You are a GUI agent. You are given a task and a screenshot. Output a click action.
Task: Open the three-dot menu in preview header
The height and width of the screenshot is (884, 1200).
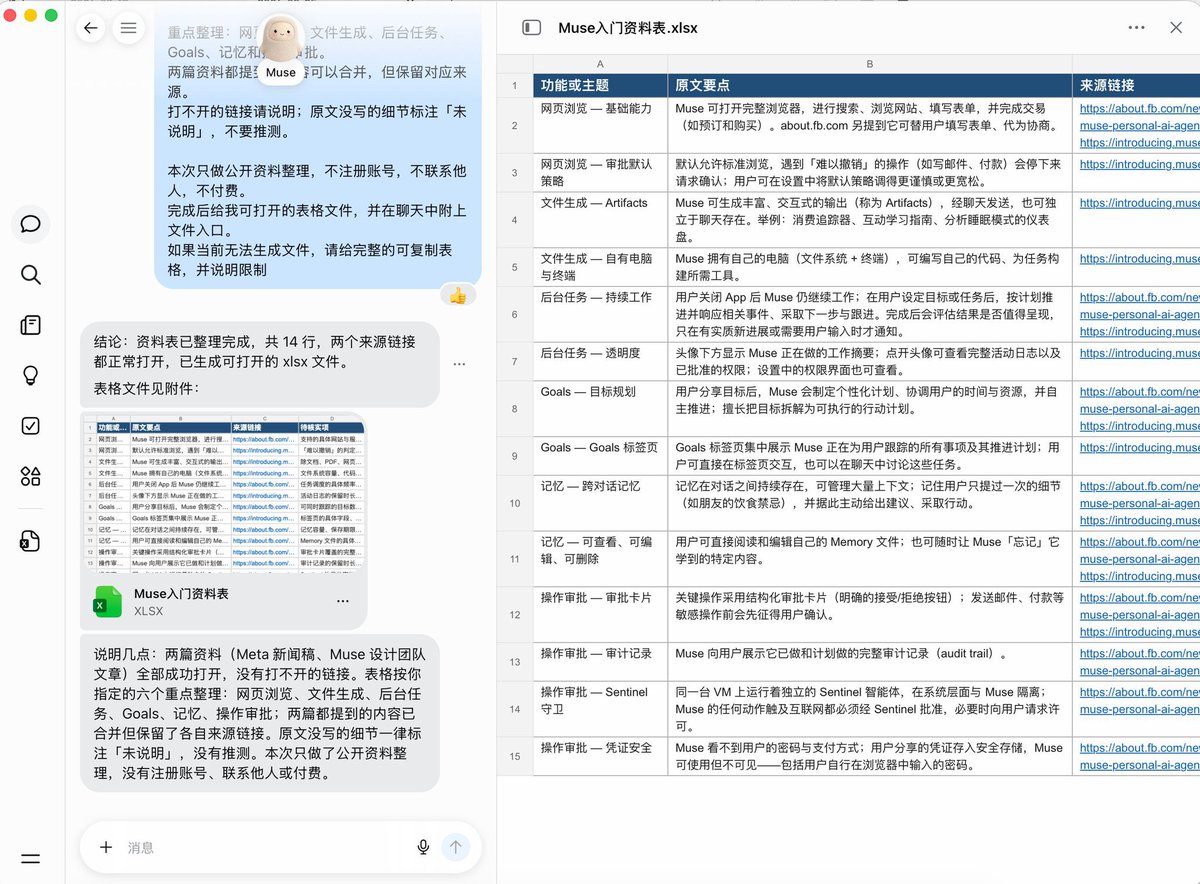tap(1137, 28)
